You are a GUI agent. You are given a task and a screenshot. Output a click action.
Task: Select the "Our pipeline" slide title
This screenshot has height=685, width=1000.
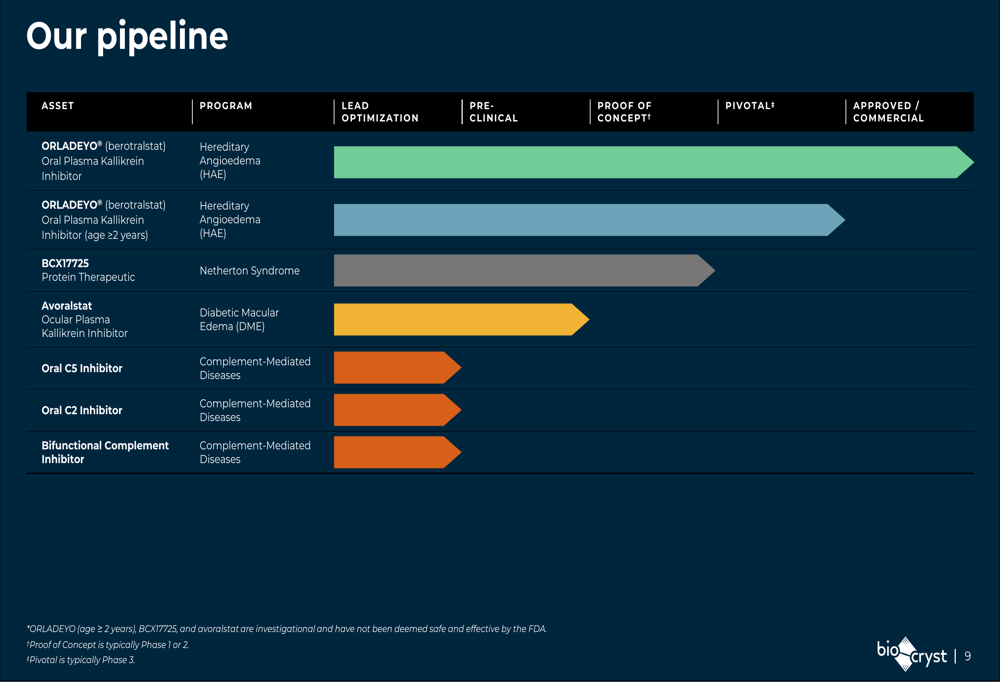pos(127,36)
